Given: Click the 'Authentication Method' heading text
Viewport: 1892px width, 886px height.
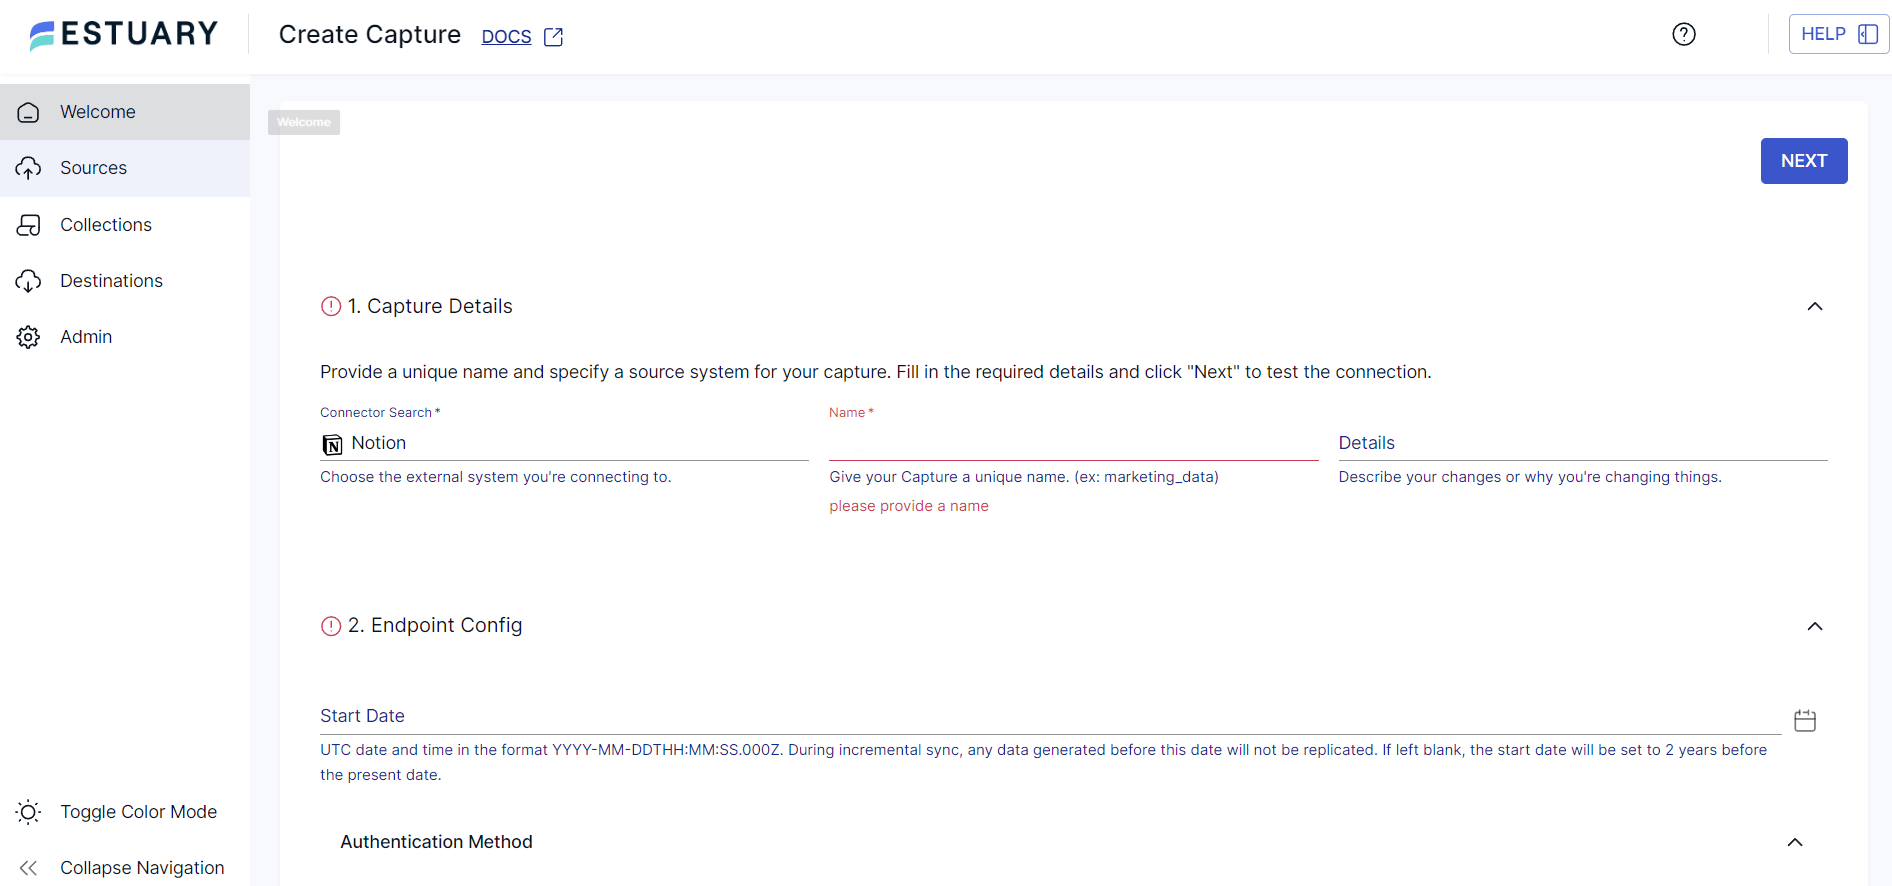Looking at the screenshot, I should [436, 842].
